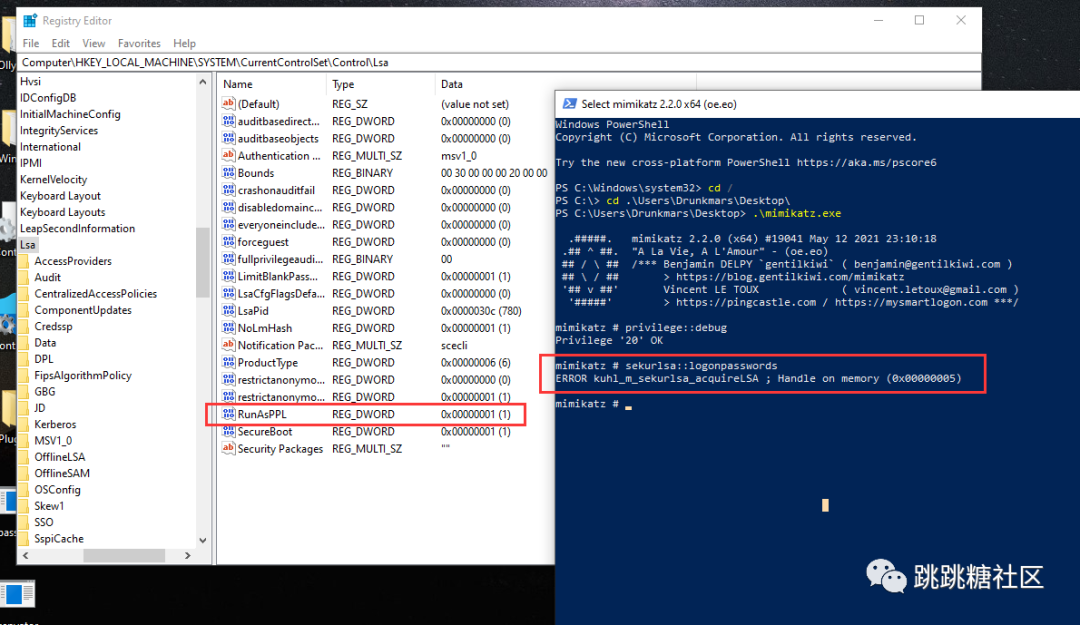Open the View menu

pos(94,43)
